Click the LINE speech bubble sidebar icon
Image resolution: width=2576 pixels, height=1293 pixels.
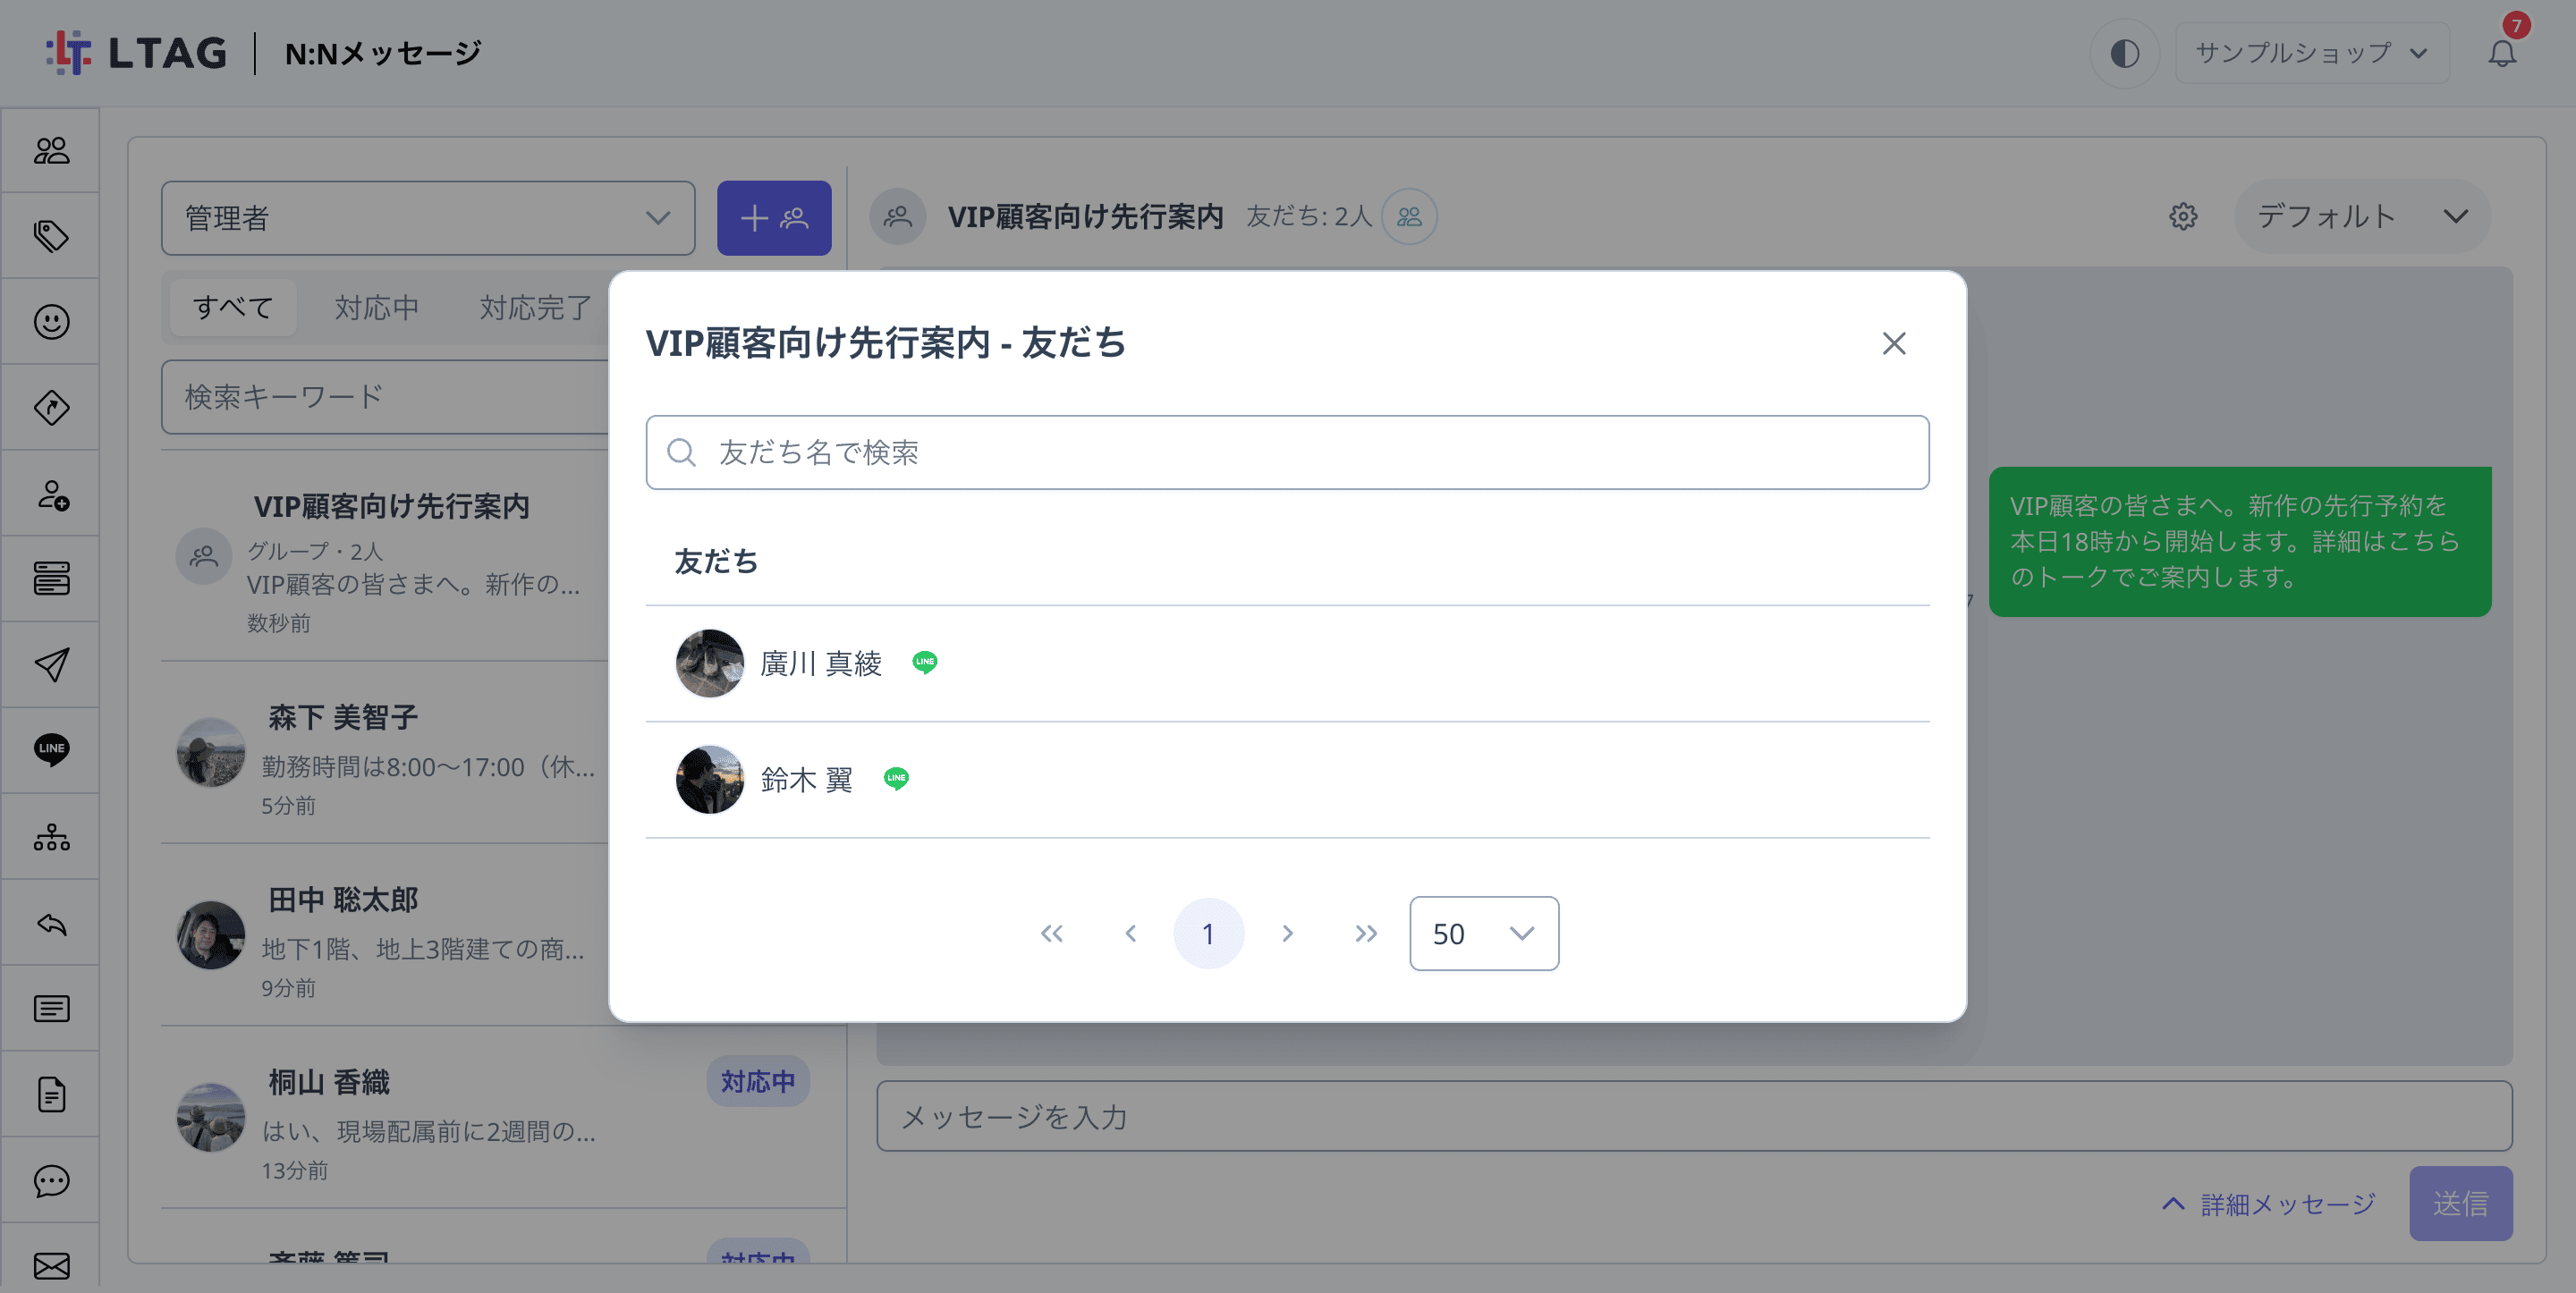[51, 750]
